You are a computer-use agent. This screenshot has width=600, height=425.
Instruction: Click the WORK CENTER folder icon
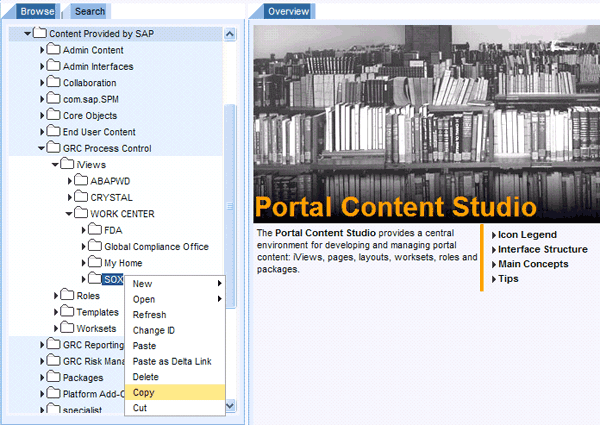(x=81, y=213)
